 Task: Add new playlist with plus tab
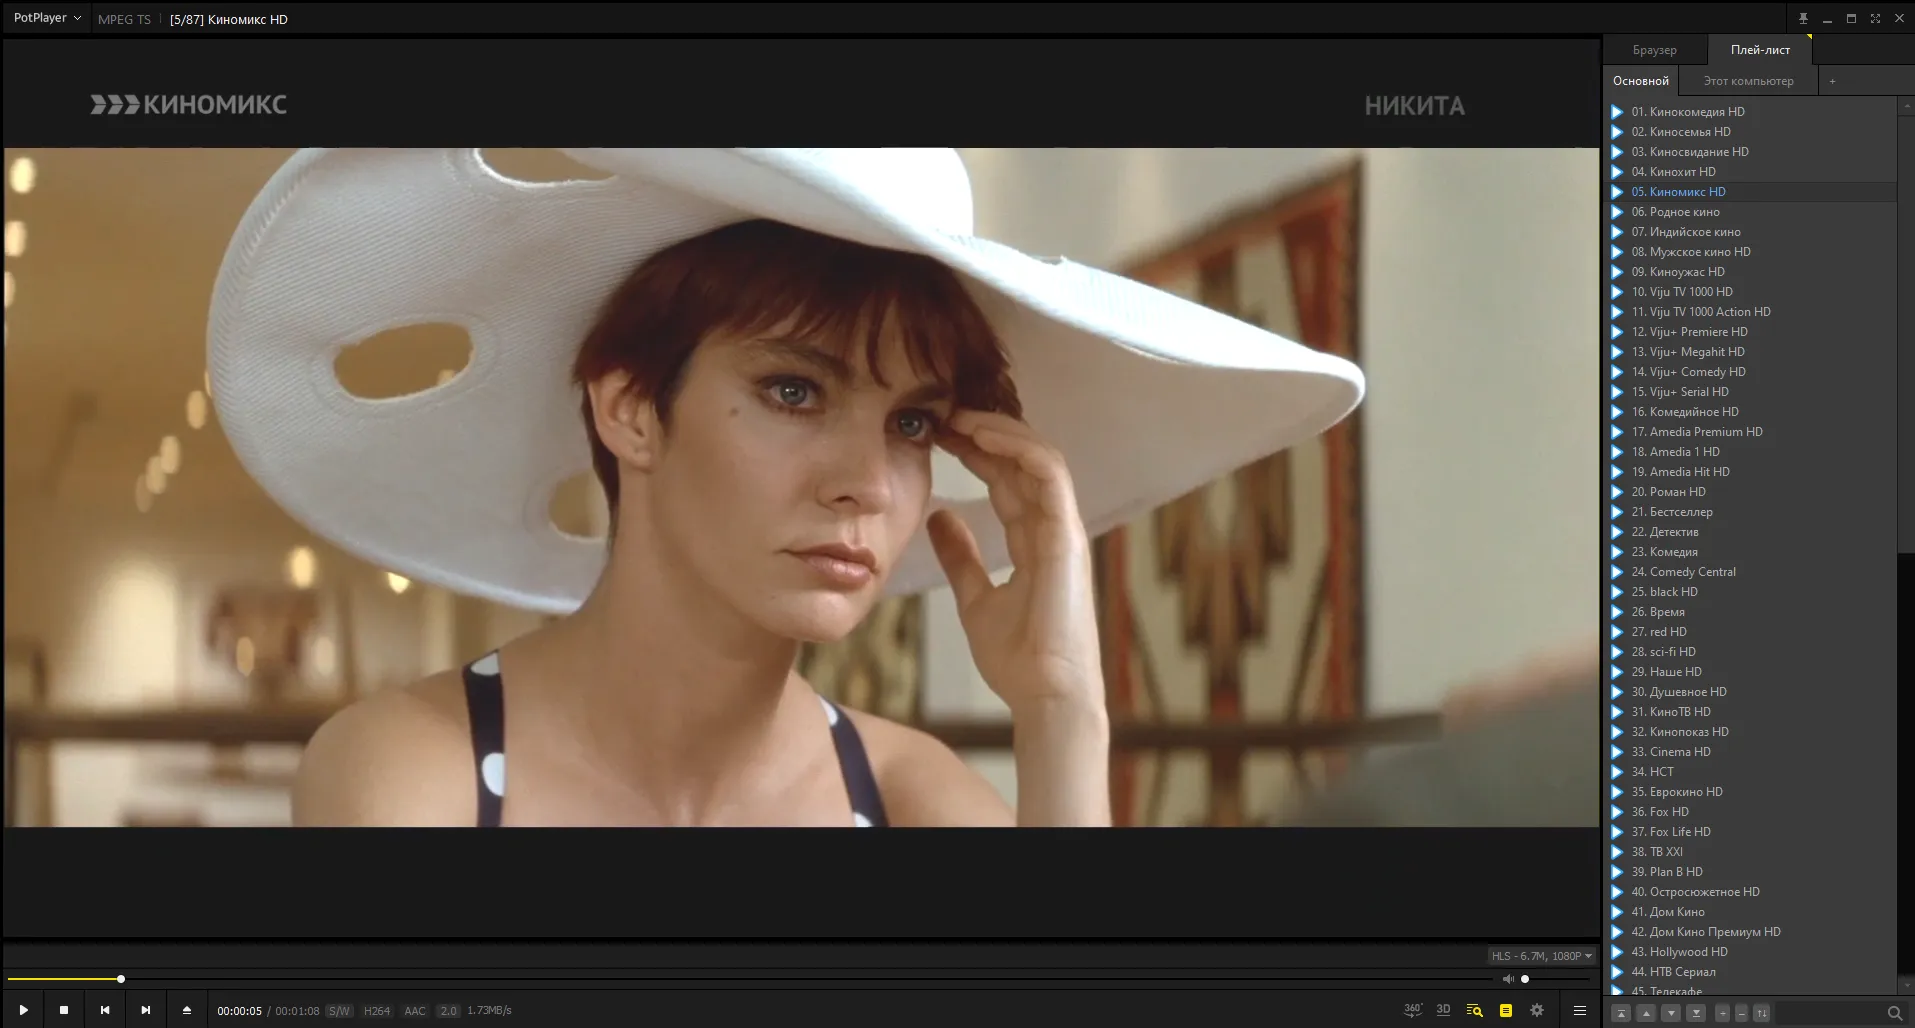[1832, 81]
